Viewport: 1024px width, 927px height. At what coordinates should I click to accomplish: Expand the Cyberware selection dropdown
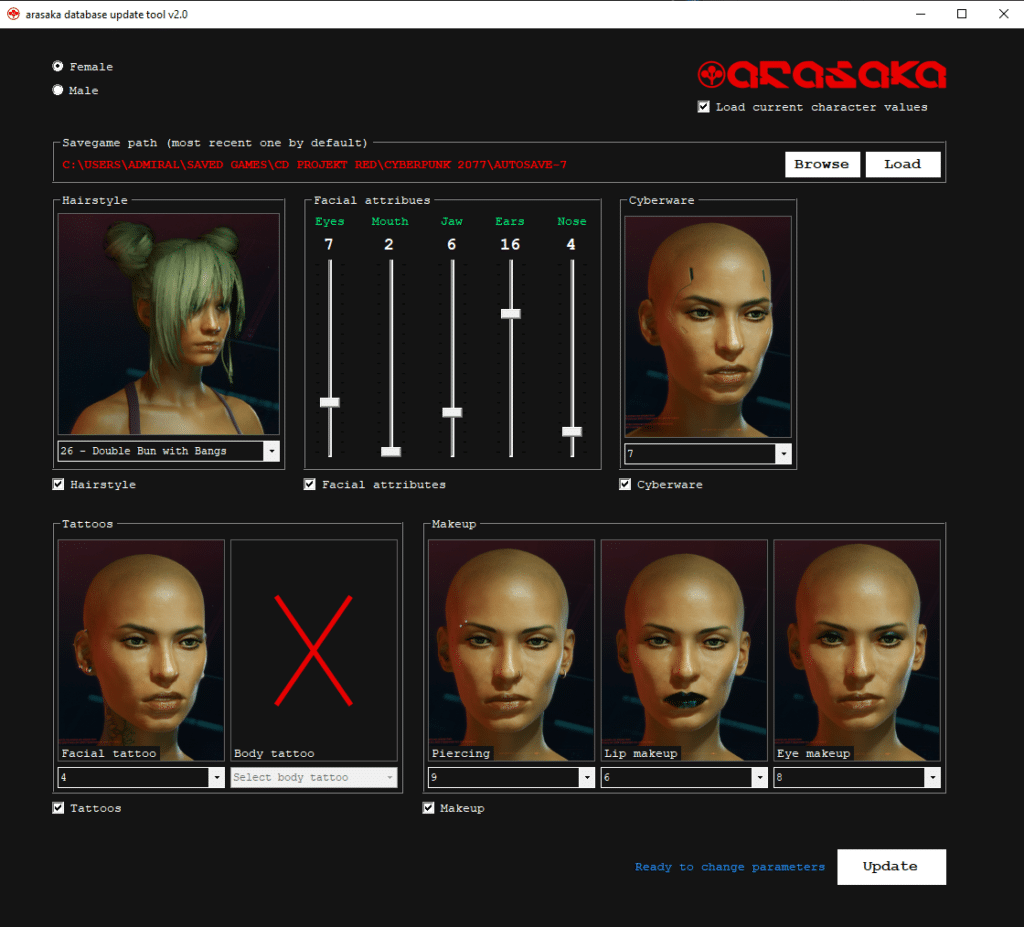click(785, 453)
